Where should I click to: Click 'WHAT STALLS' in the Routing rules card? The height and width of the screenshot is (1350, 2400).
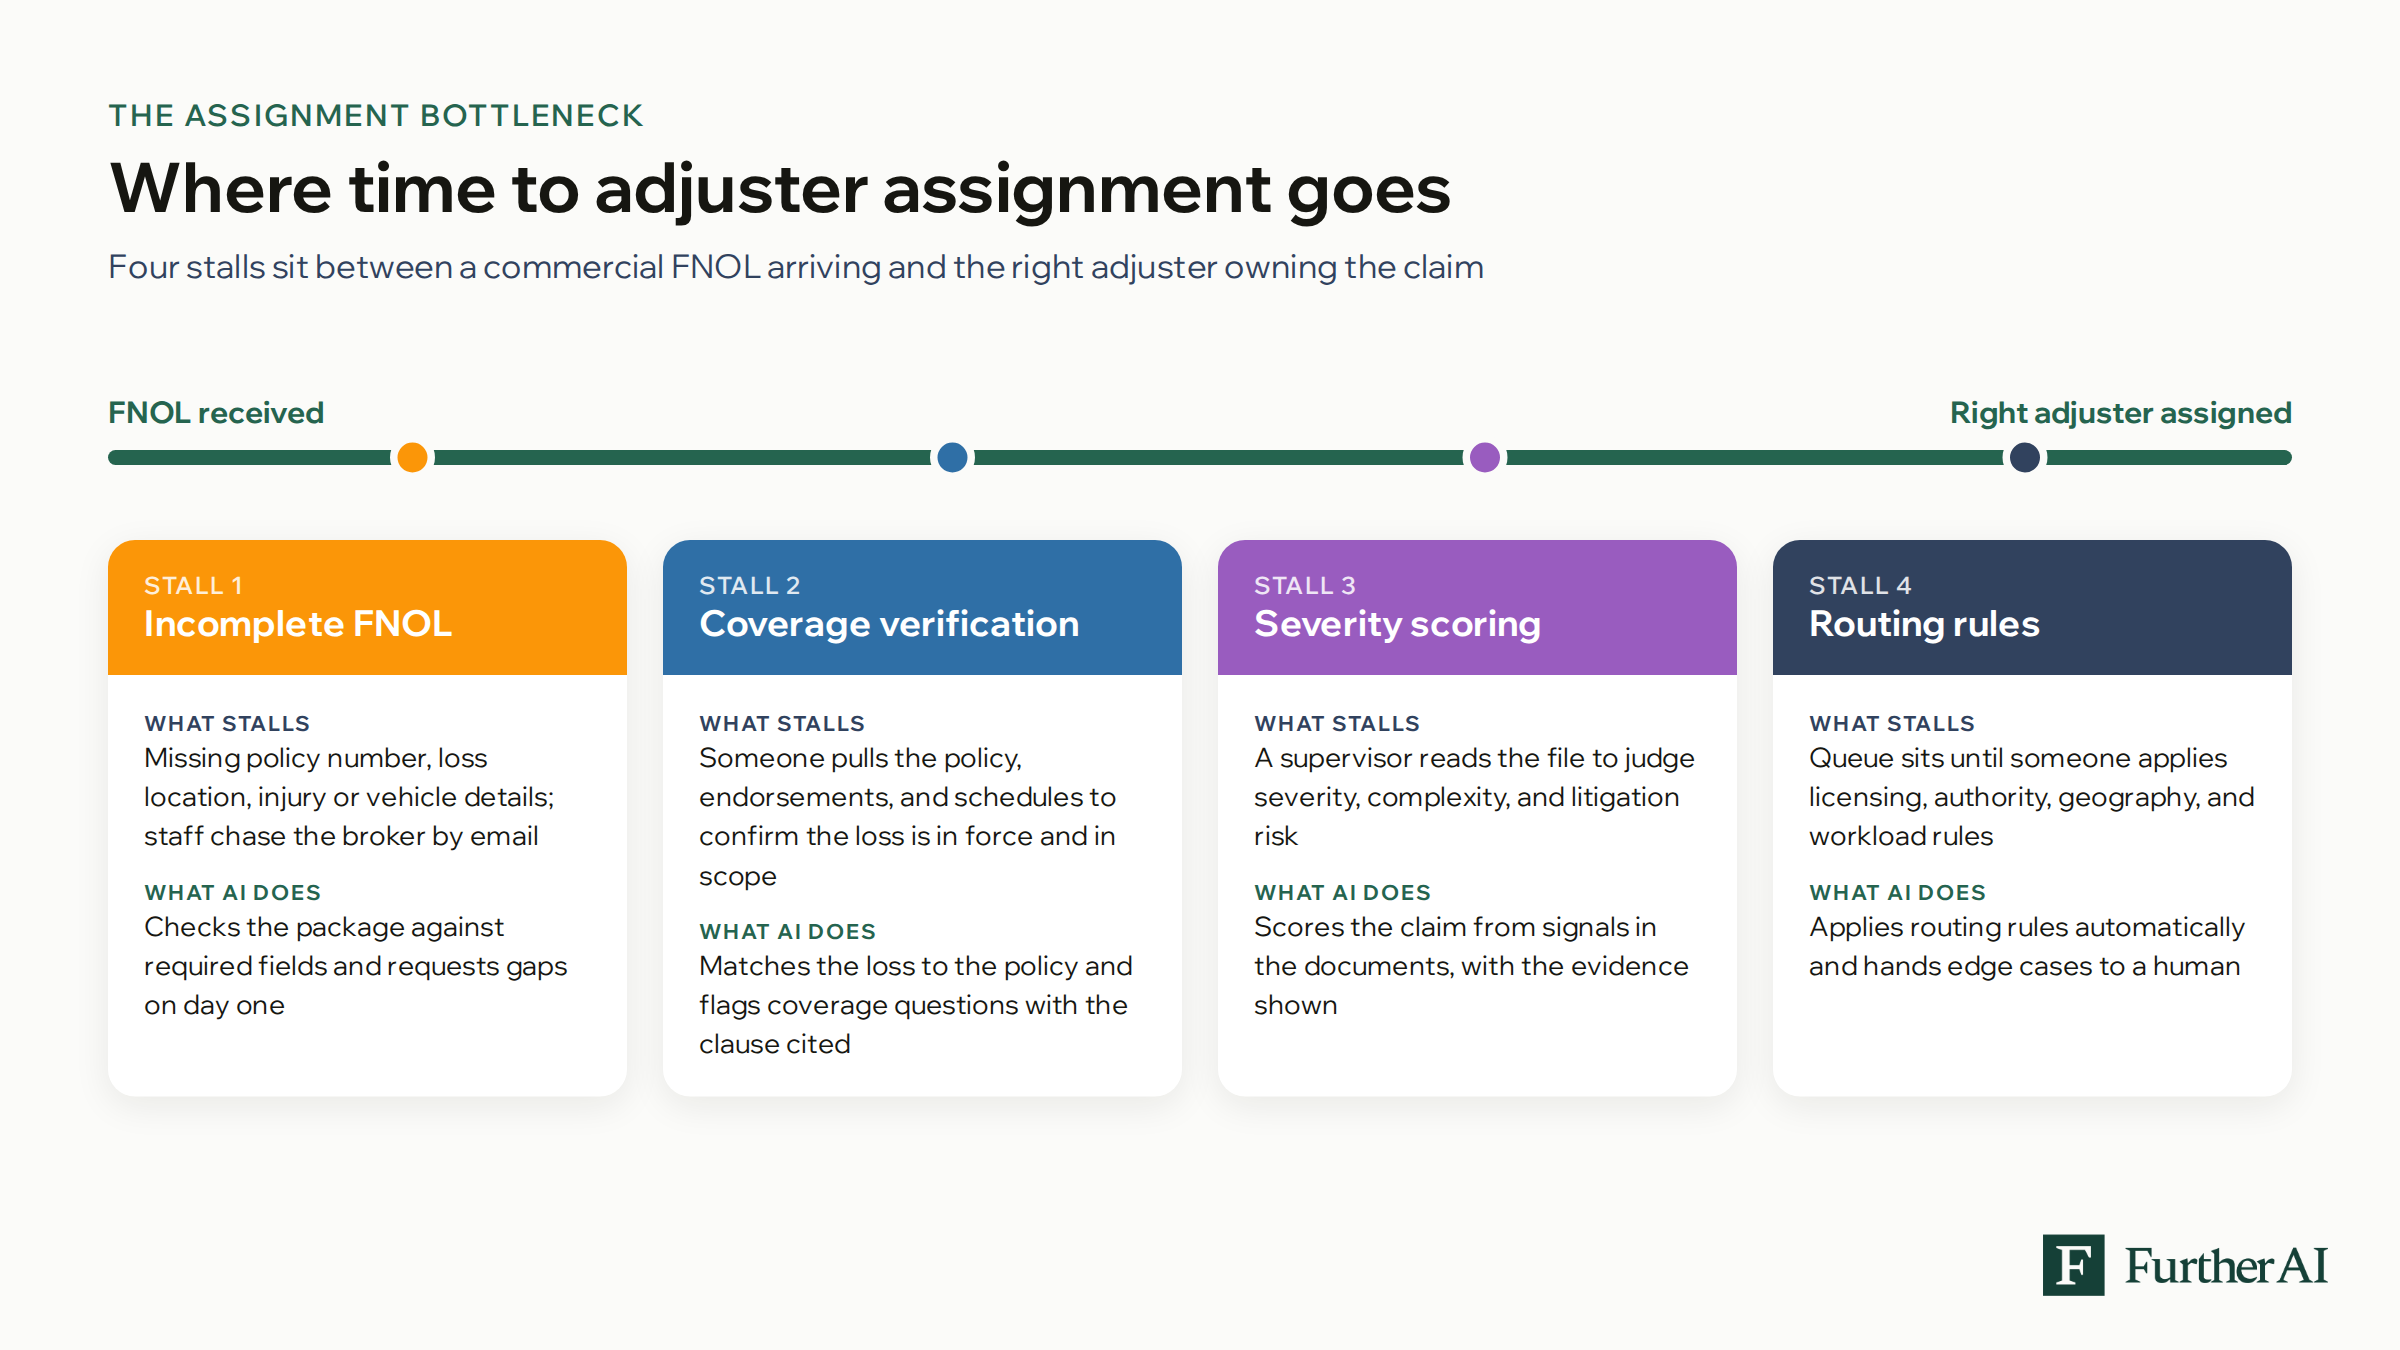(x=1892, y=723)
